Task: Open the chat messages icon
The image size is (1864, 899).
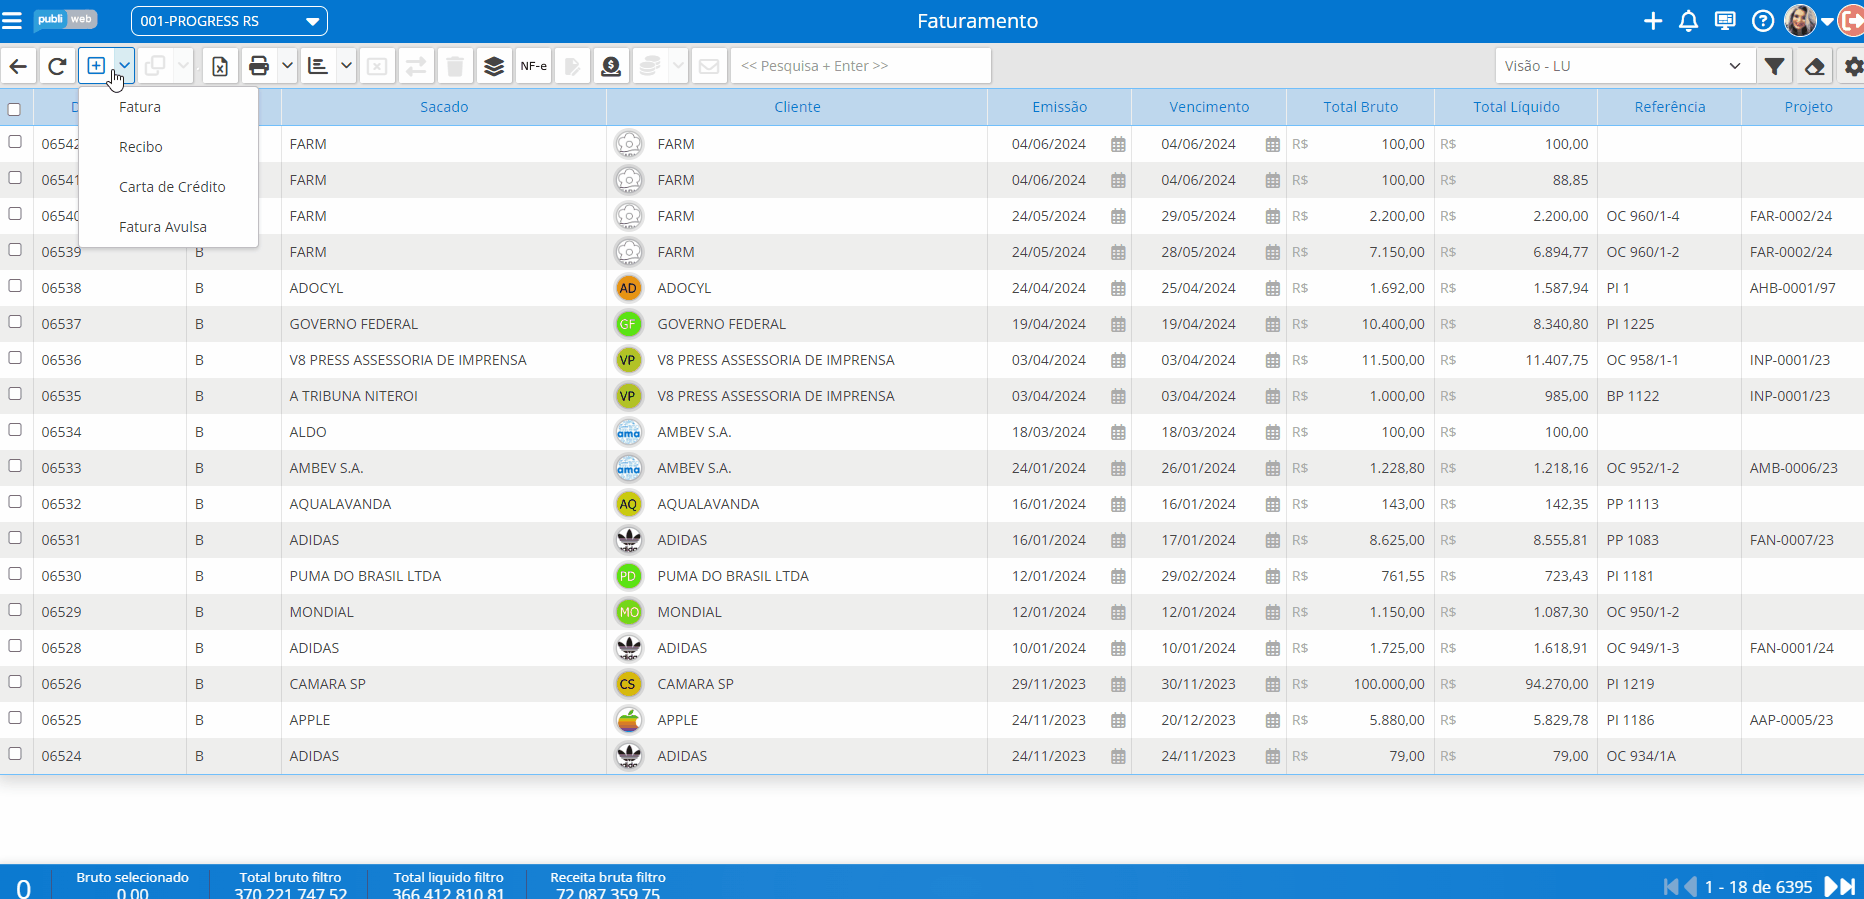Action: click(x=1725, y=21)
